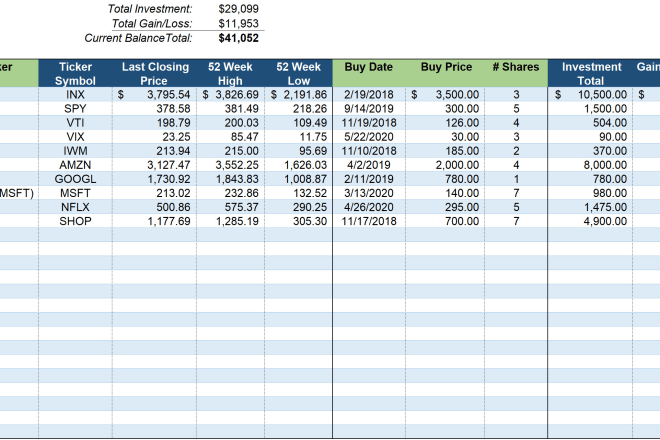Select SPY closing price 378.58
660x440 pixels.
[154, 109]
